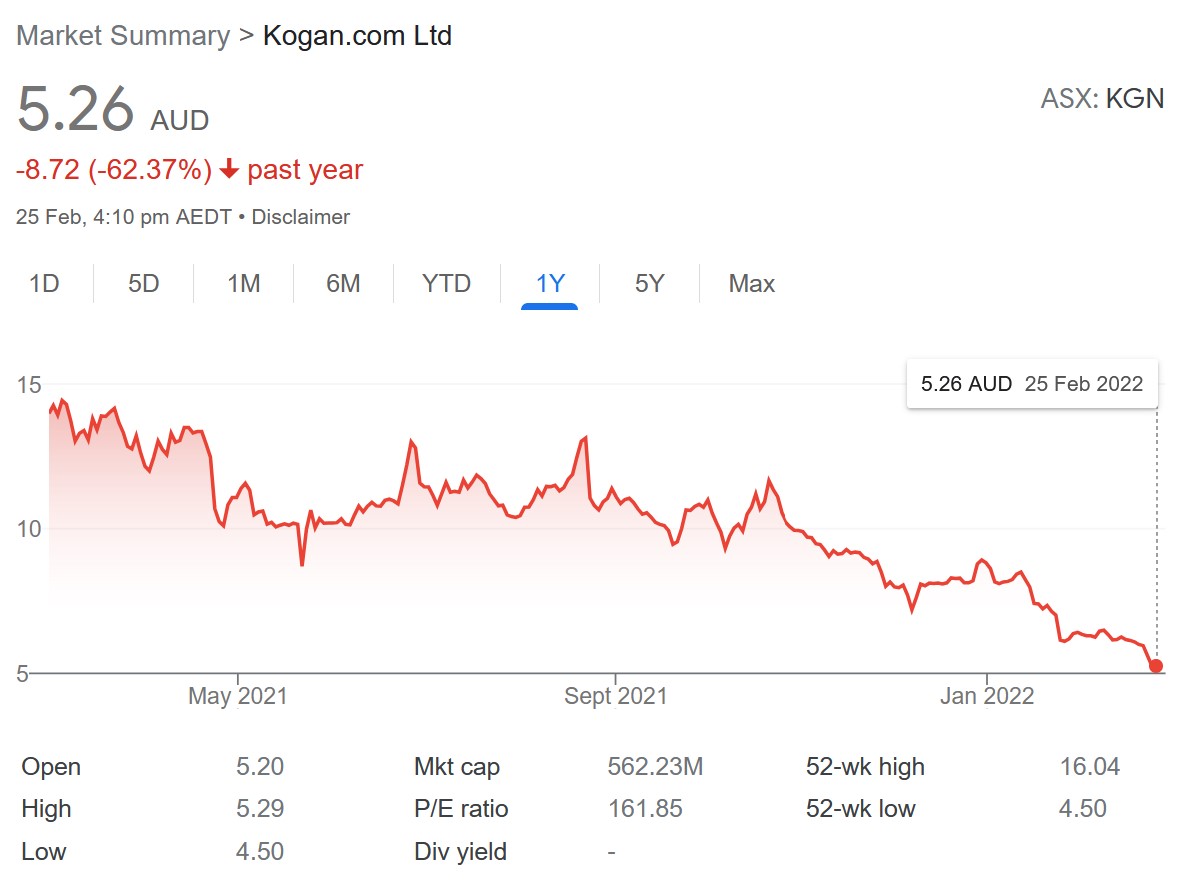This screenshot has height=892, width=1181.
Task: Select the YTD range tab
Action: (446, 284)
